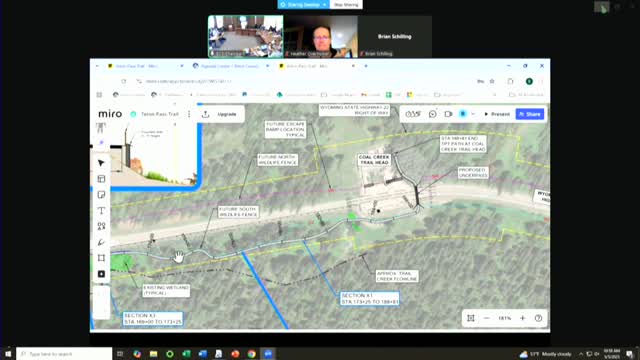The width and height of the screenshot is (640, 360).
Task: Open the board options three-dot menu
Action: pyautogui.click(x=189, y=114)
